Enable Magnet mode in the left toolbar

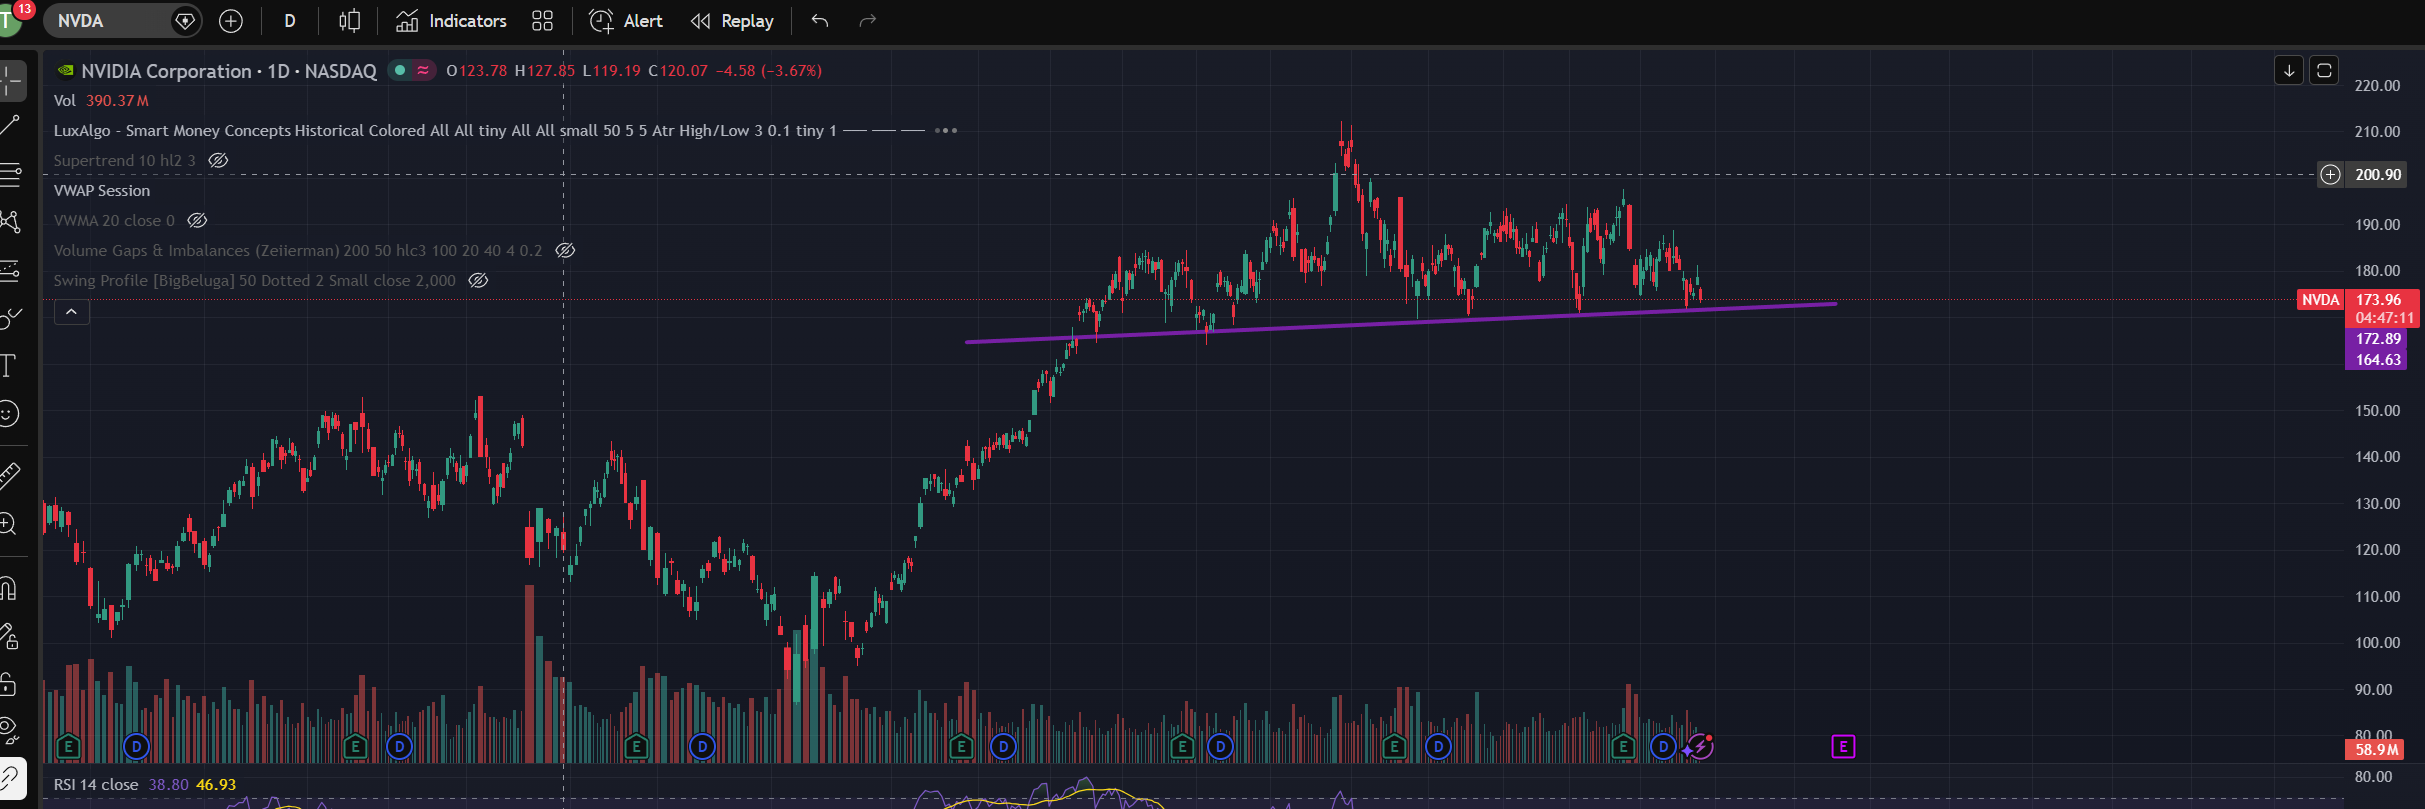point(9,588)
